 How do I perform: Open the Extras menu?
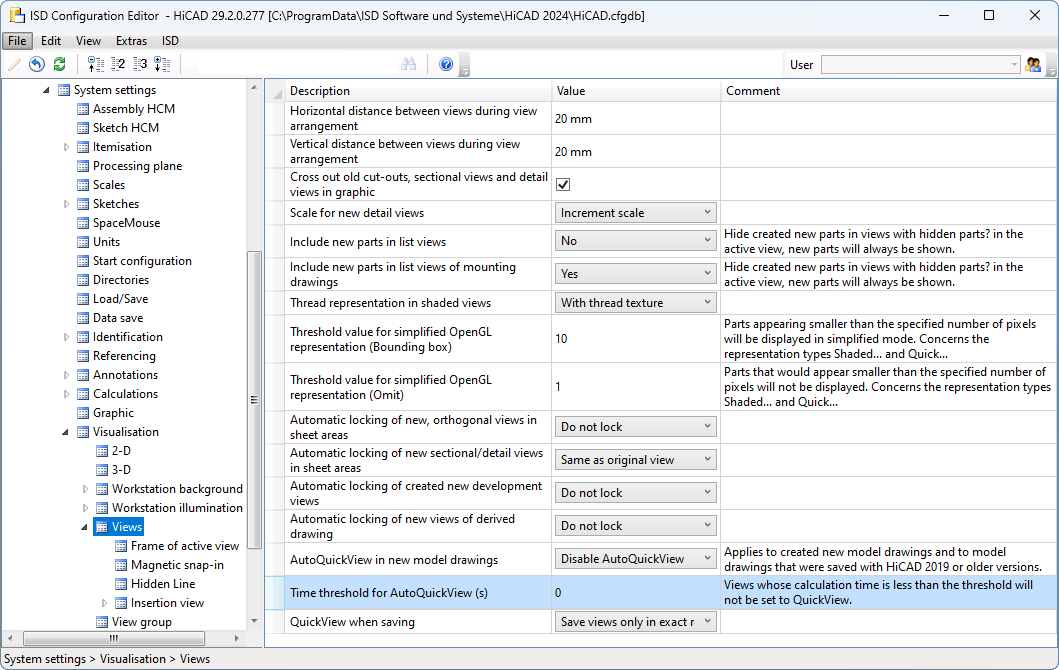(131, 41)
